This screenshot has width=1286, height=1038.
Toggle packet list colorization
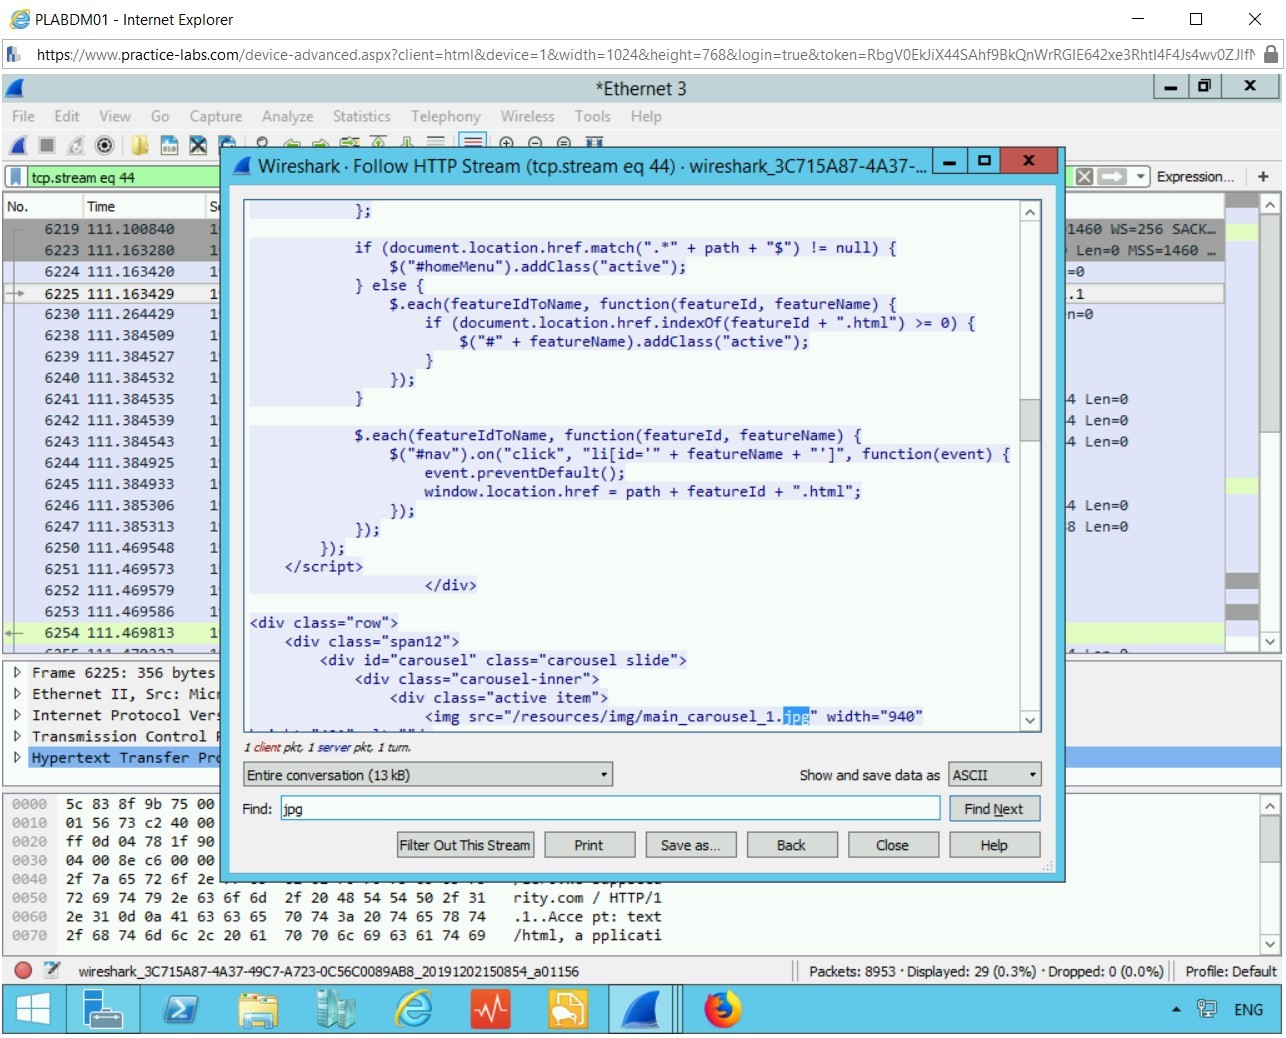(x=473, y=144)
